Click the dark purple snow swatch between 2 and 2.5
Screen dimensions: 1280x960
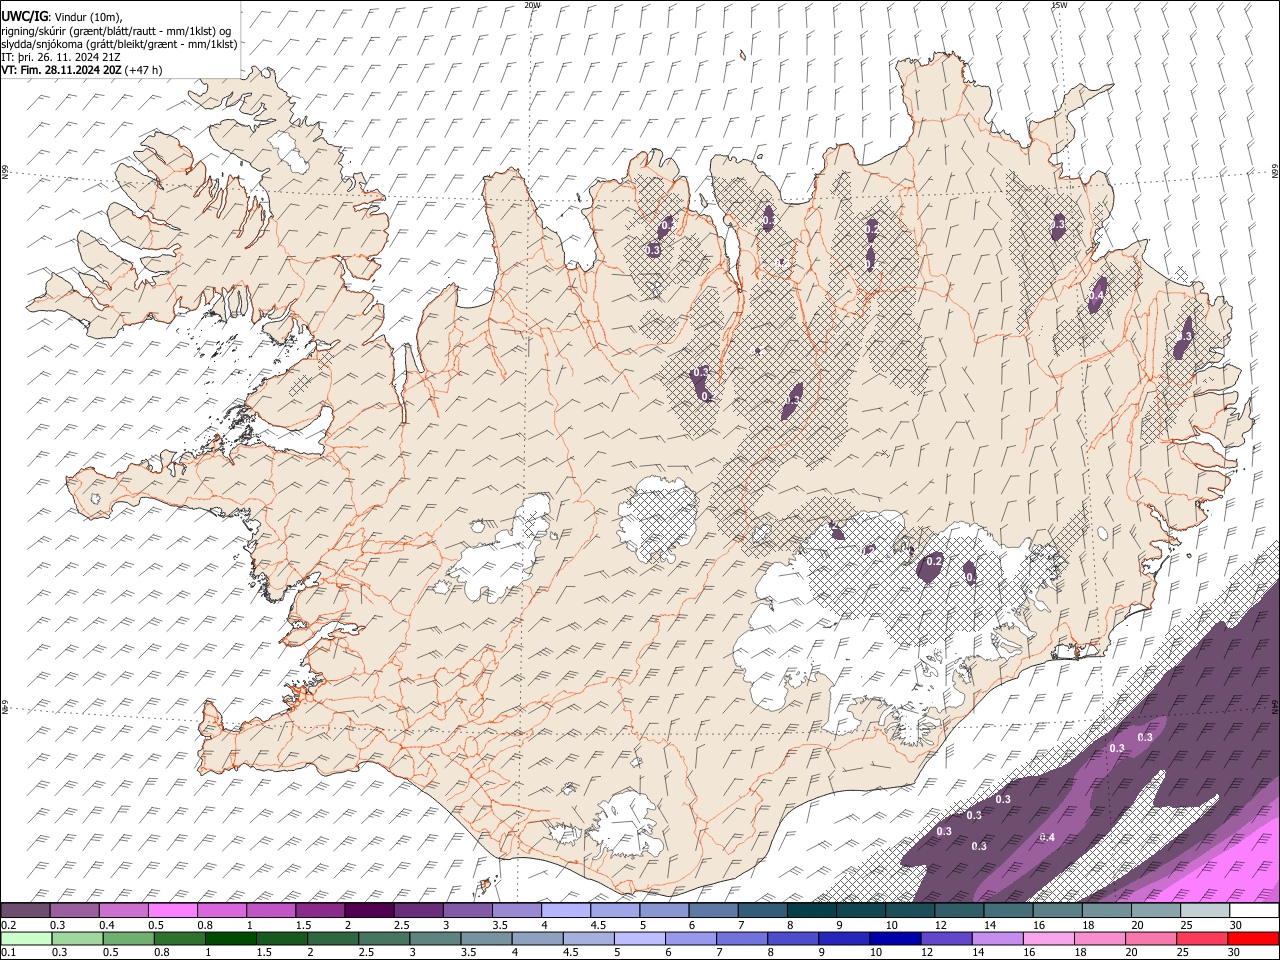(369, 911)
